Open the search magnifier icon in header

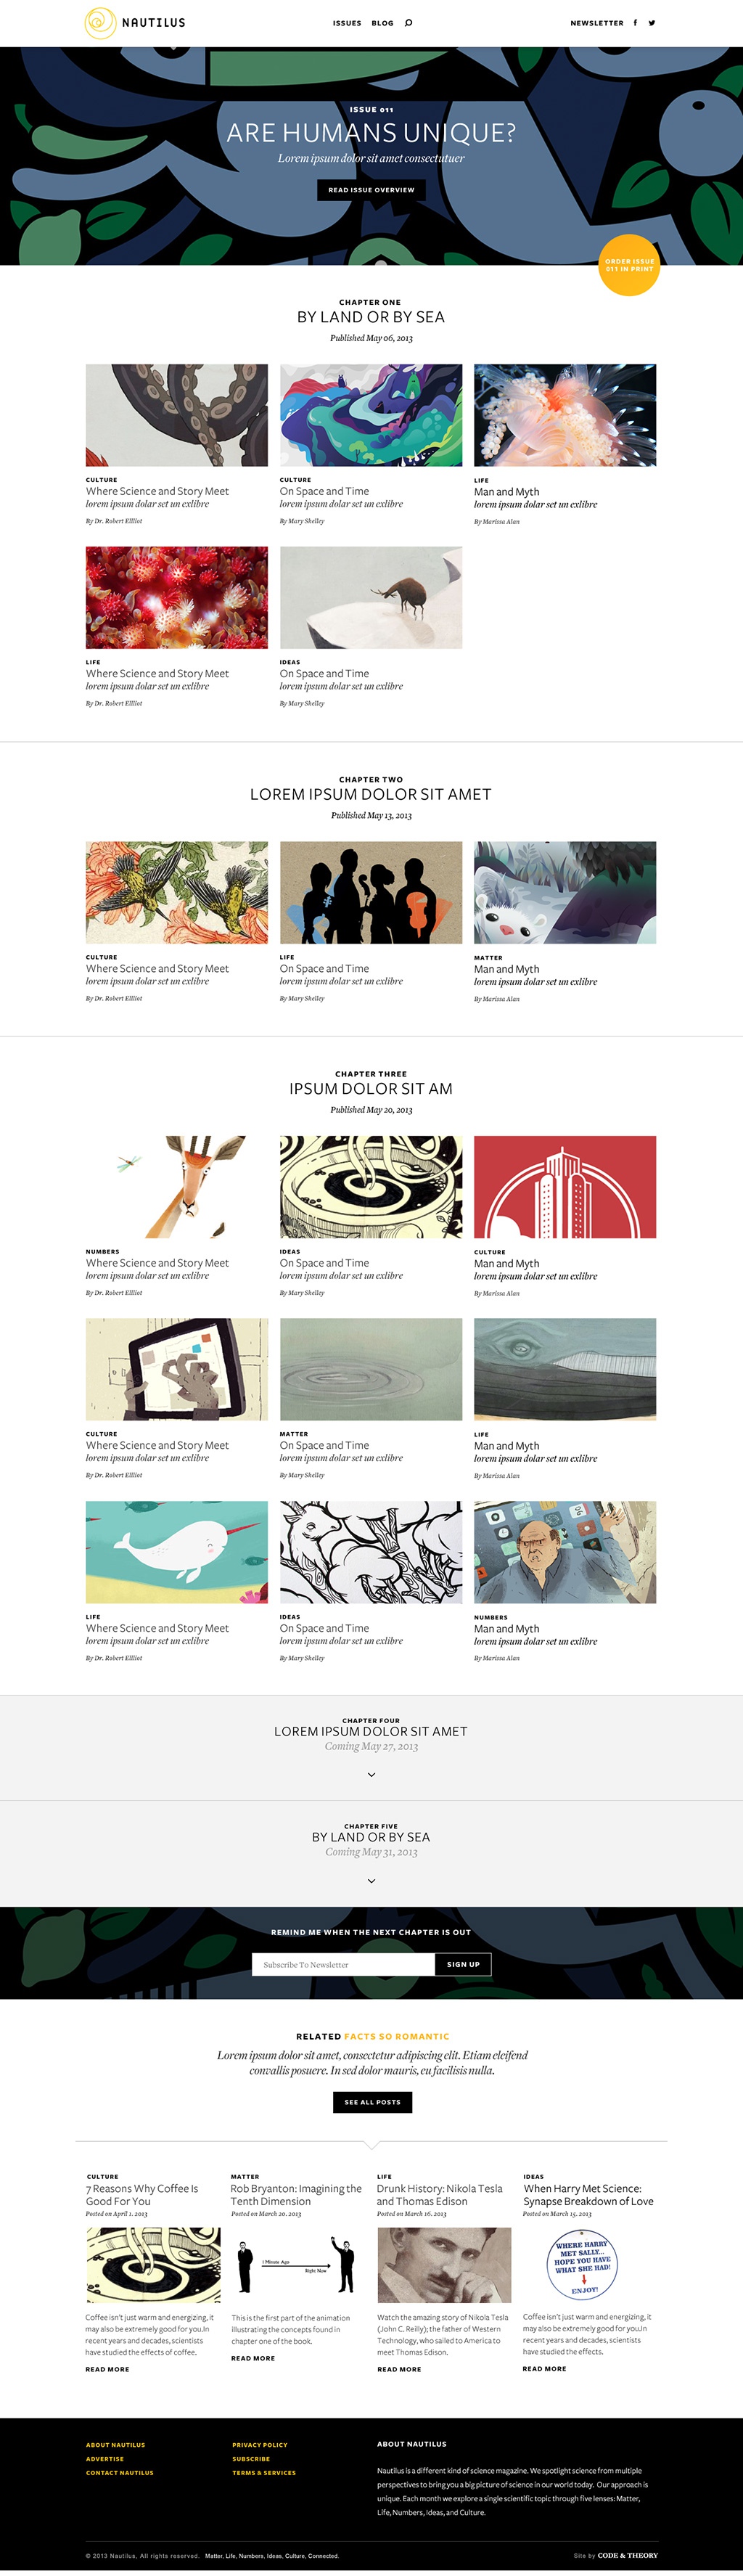pyautogui.click(x=408, y=23)
